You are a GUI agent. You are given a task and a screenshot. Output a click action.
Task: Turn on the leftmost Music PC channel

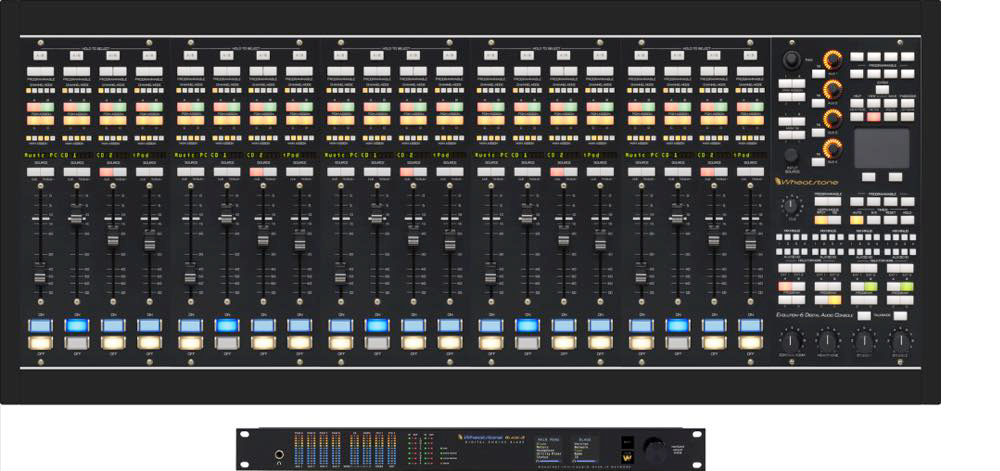pos(40,325)
